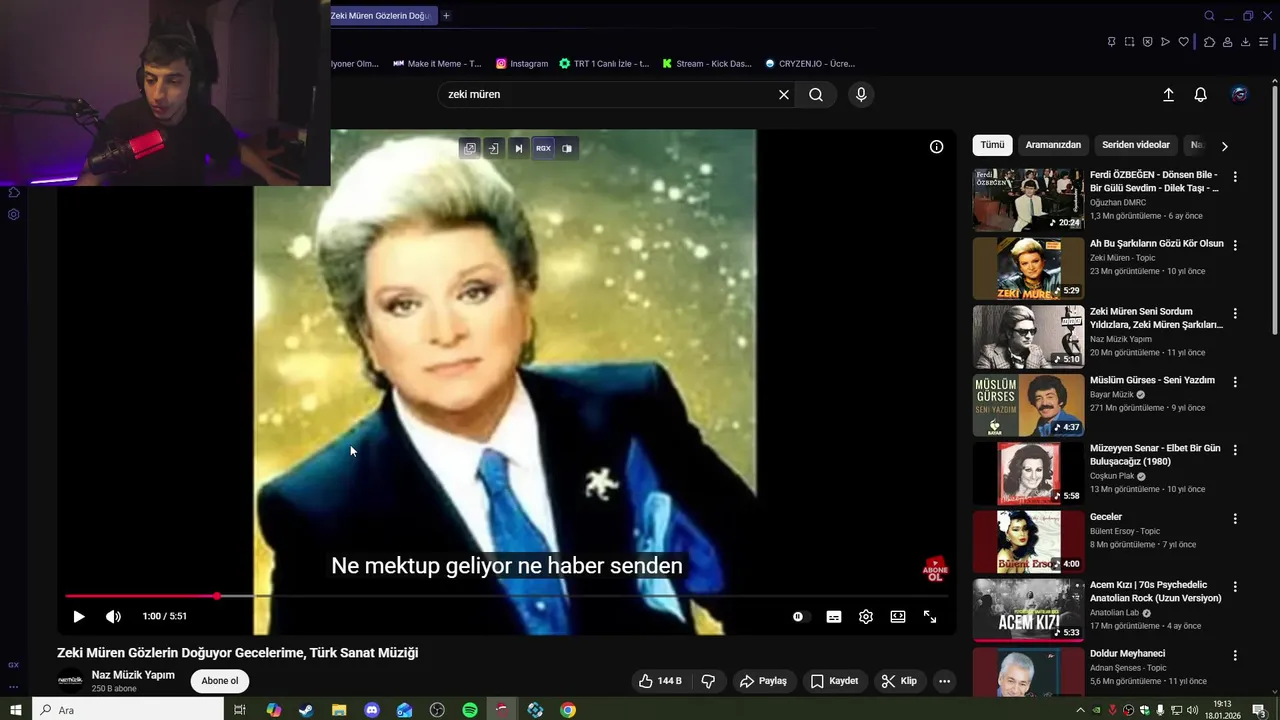
Task: Toggle subtitles/captions button
Action: click(x=834, y=617)
